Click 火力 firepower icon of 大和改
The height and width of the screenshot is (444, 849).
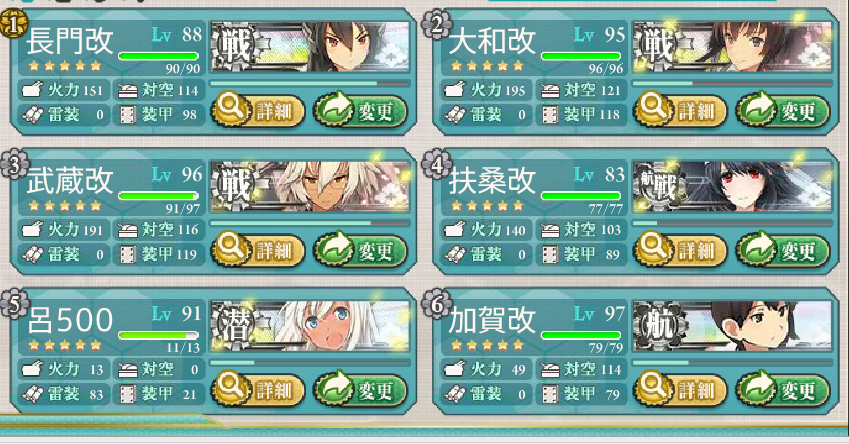click(454, 89)
